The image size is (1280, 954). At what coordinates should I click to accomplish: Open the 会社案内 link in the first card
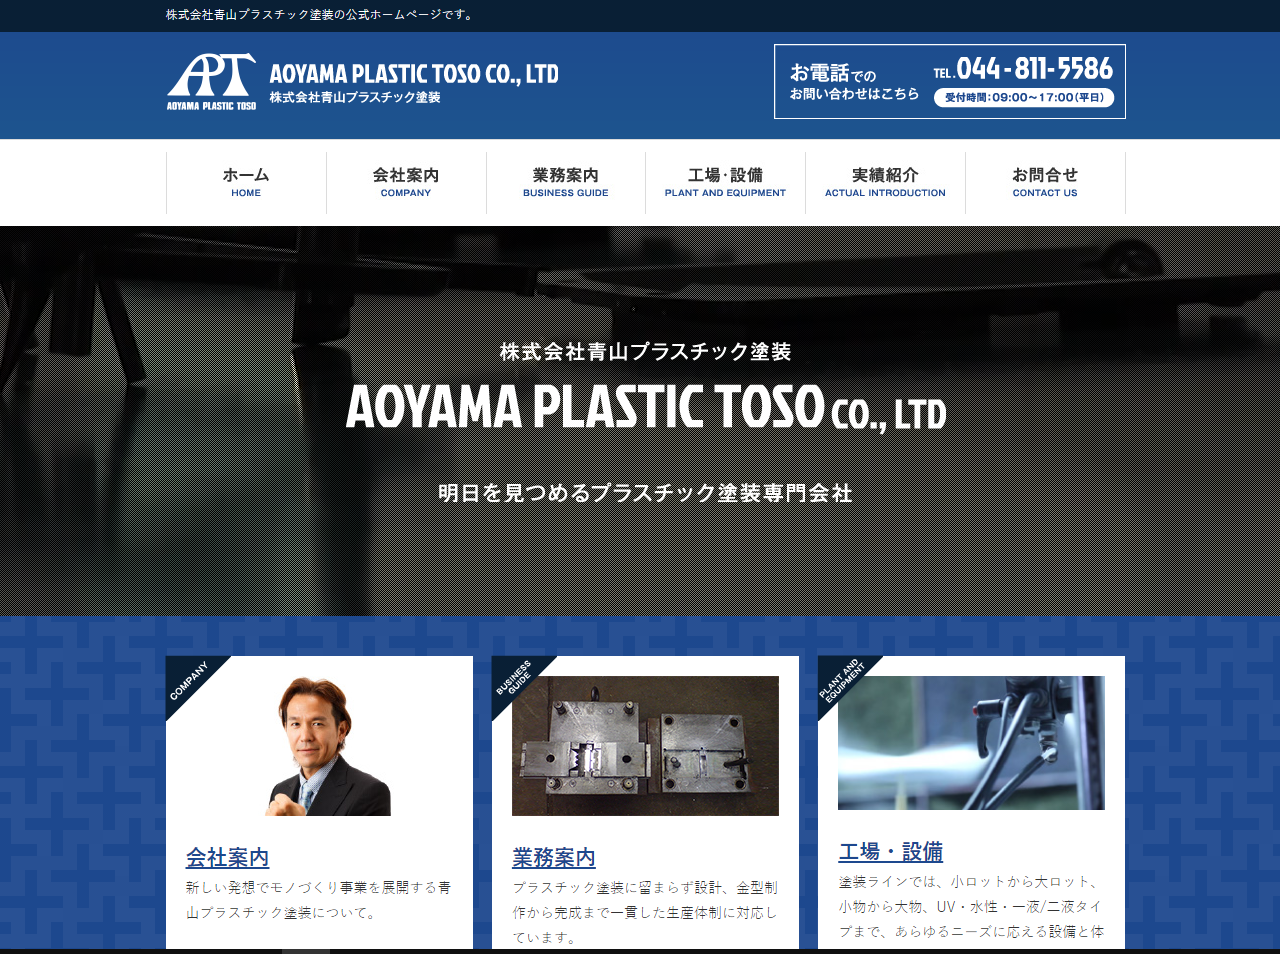(x=225, y=857)
